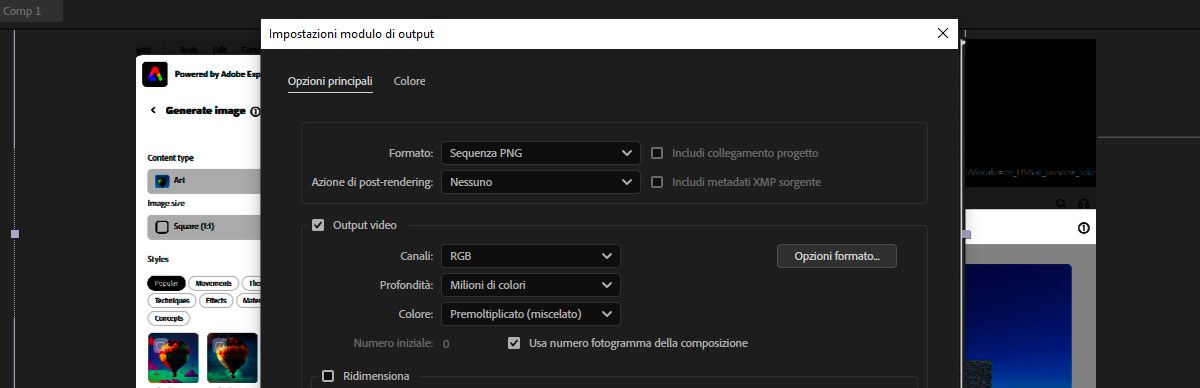The height and width of the screenshot is (388, 1200).
Task: Choose the second balloon style thumbnail
Action: (x=232, y=359)
